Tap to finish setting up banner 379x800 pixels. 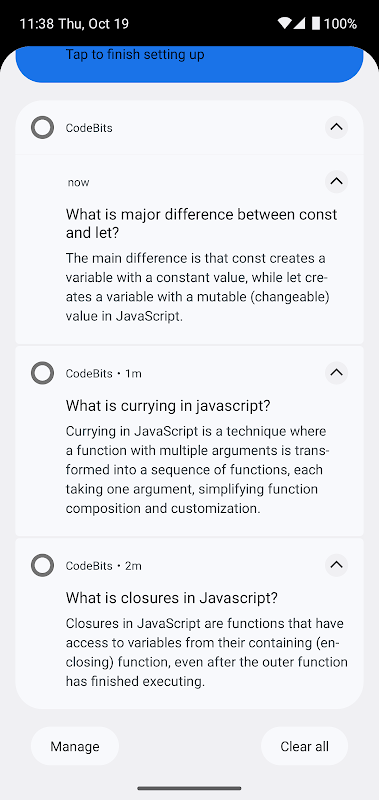pos(189,64)
